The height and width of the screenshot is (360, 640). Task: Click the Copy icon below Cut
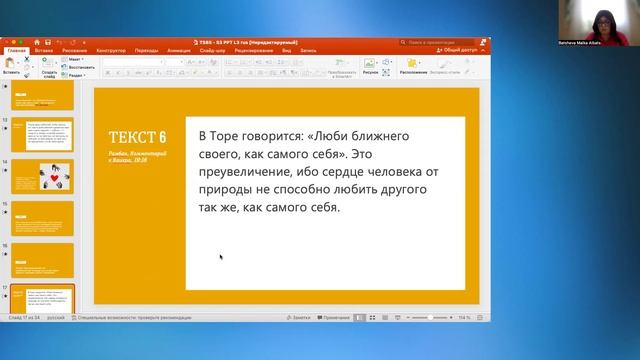tap(27, 67)
